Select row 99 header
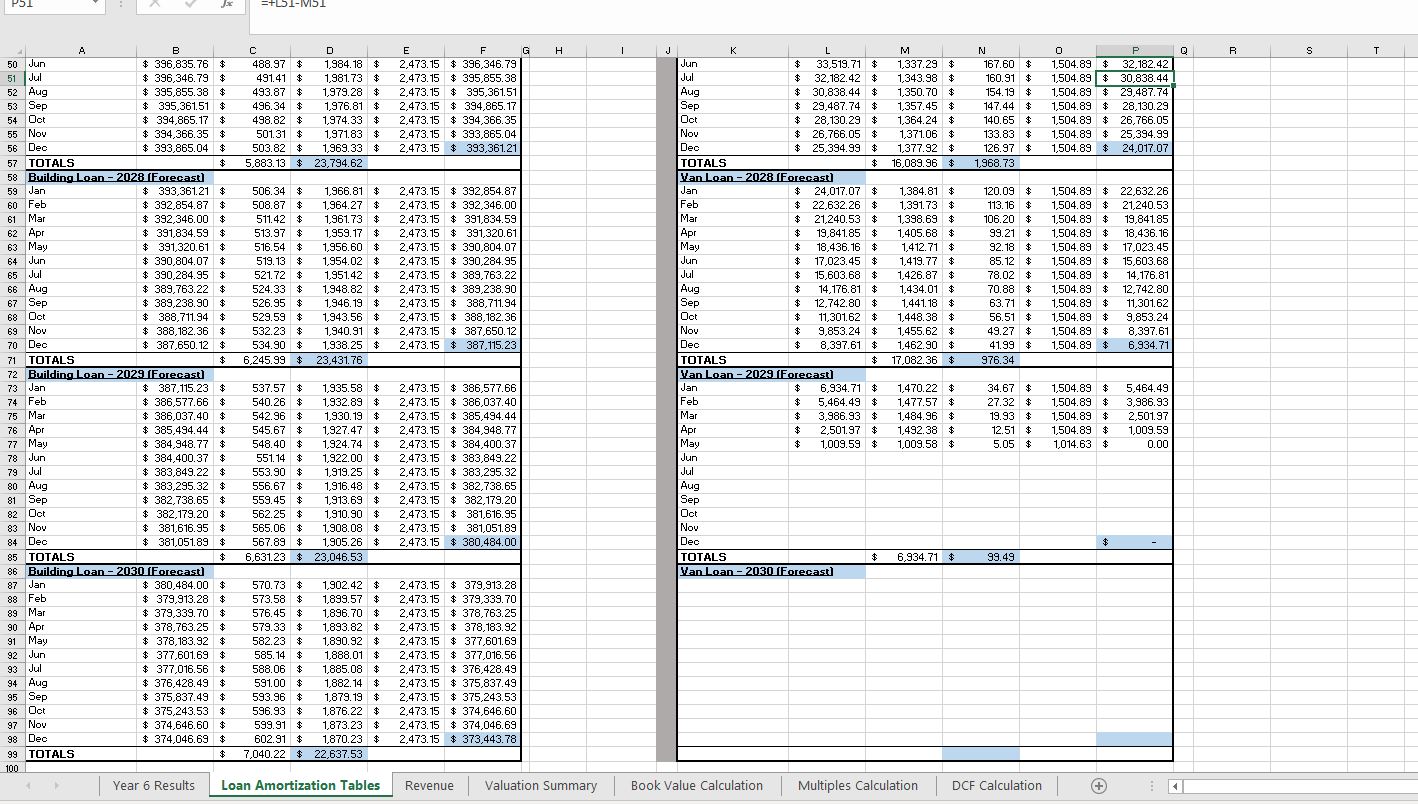This screenshot has height=804, width=1418. click(x=13, y=754)
